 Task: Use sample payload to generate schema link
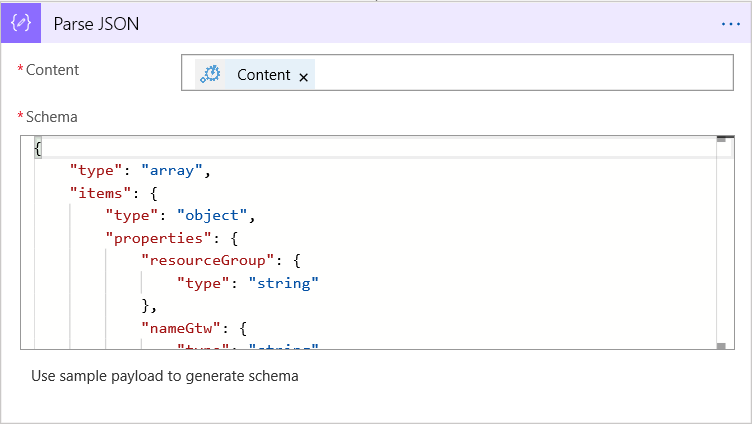[x=165, y=376]
